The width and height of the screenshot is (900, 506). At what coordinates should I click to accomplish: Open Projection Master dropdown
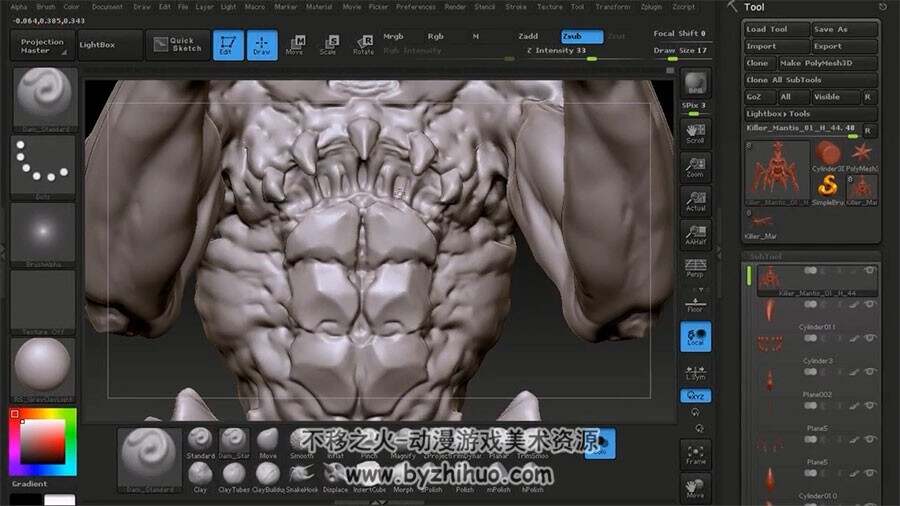coord(42,46)
